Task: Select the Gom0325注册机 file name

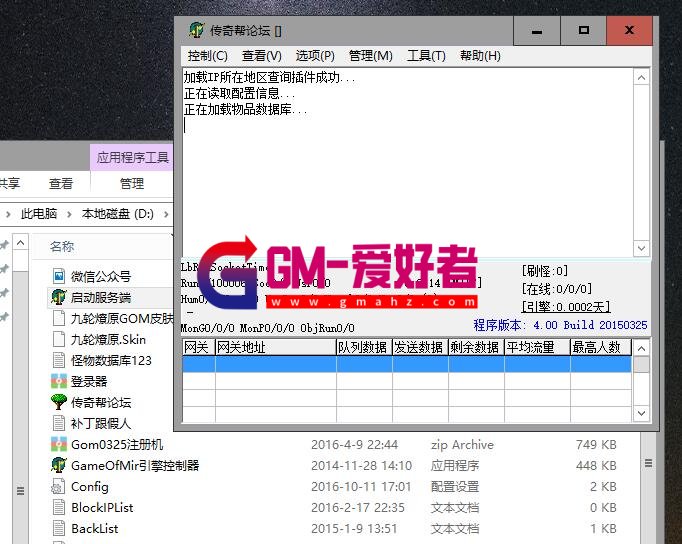Action: click(117, 444)
